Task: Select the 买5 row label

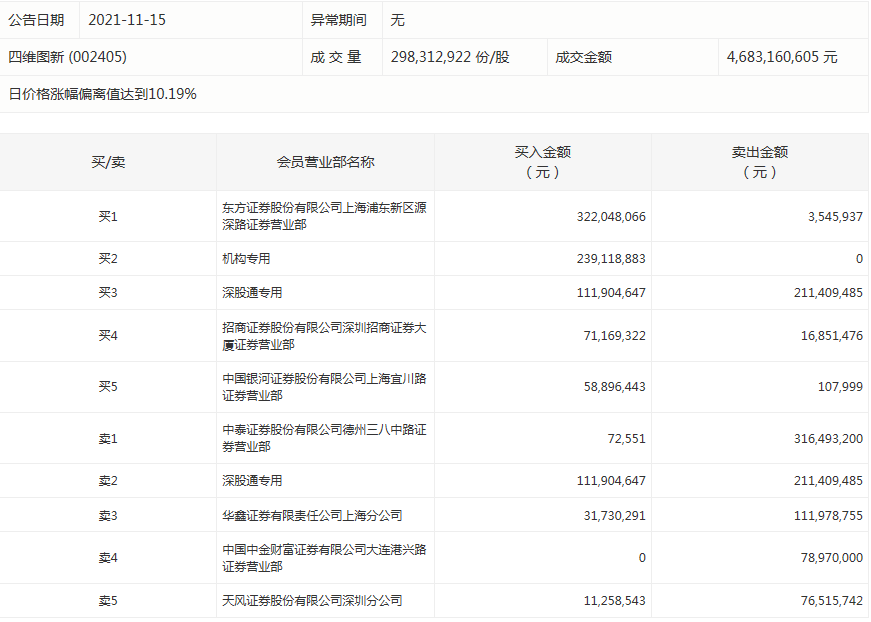Action: (x=108, y=387)
